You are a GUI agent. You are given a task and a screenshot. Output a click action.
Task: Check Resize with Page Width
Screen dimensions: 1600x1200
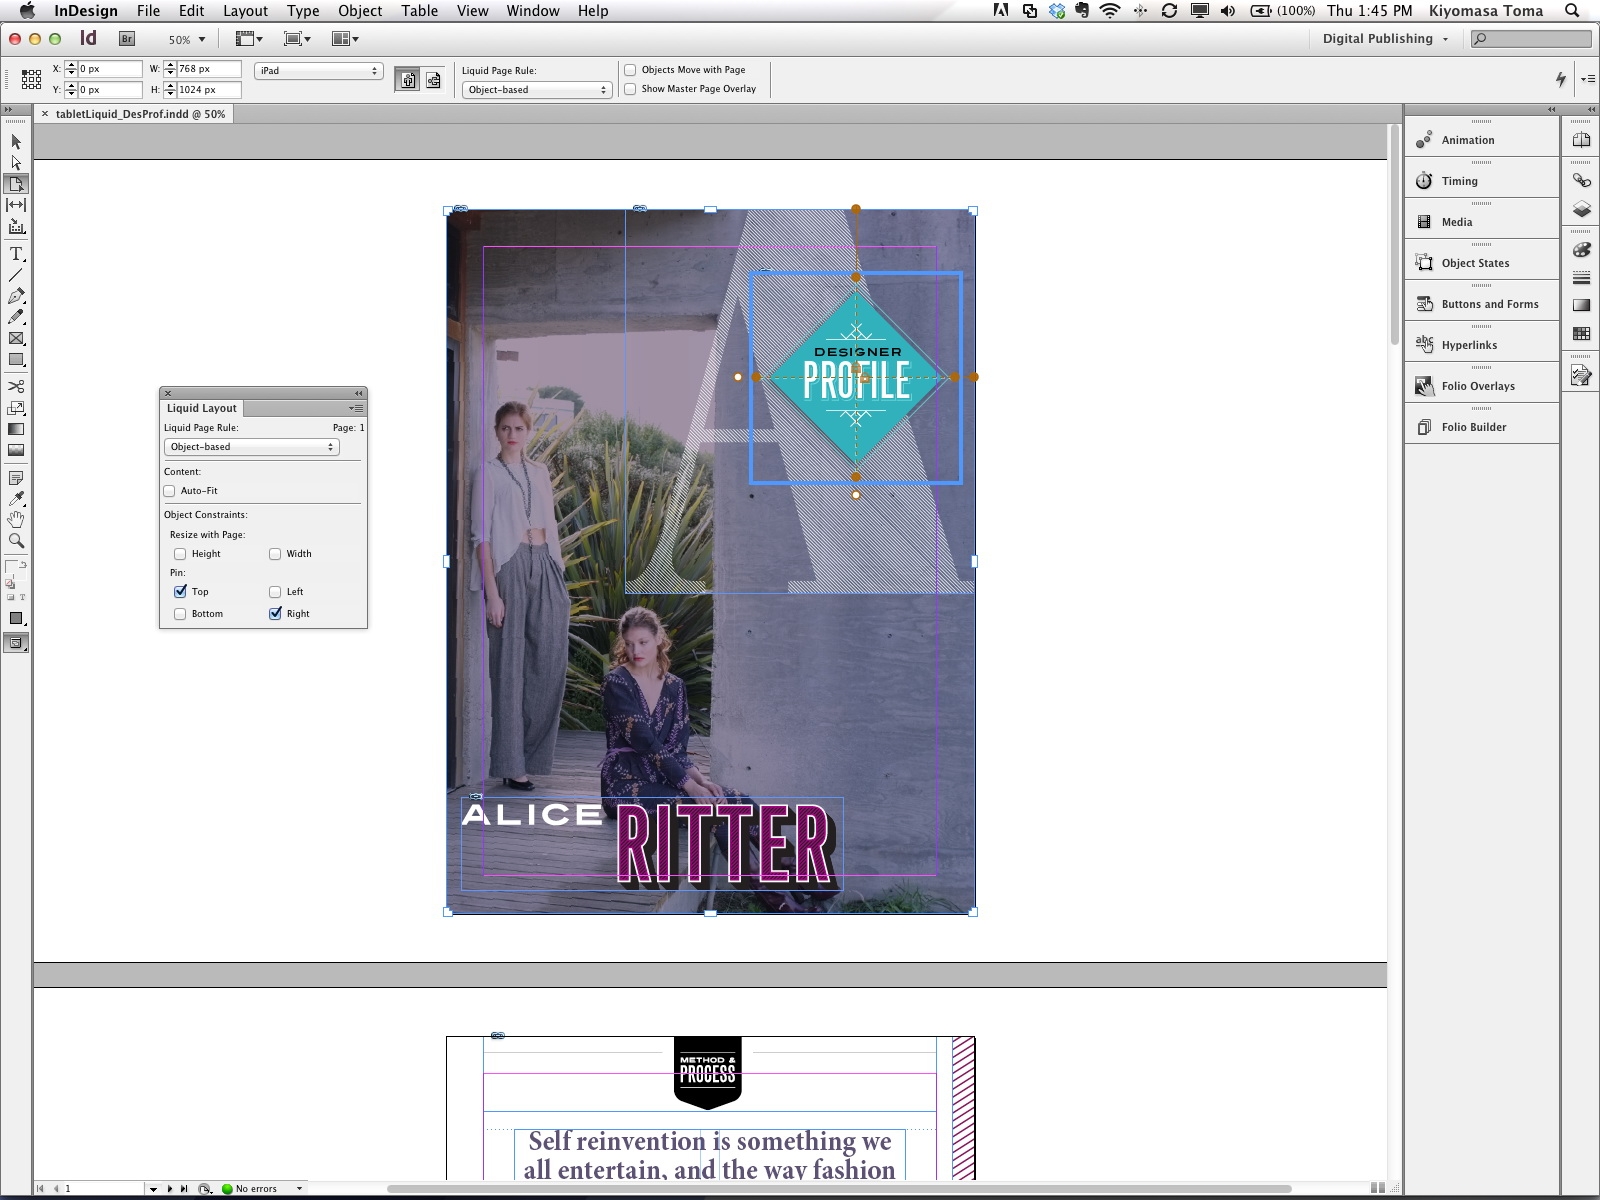[x=275, y=554]
